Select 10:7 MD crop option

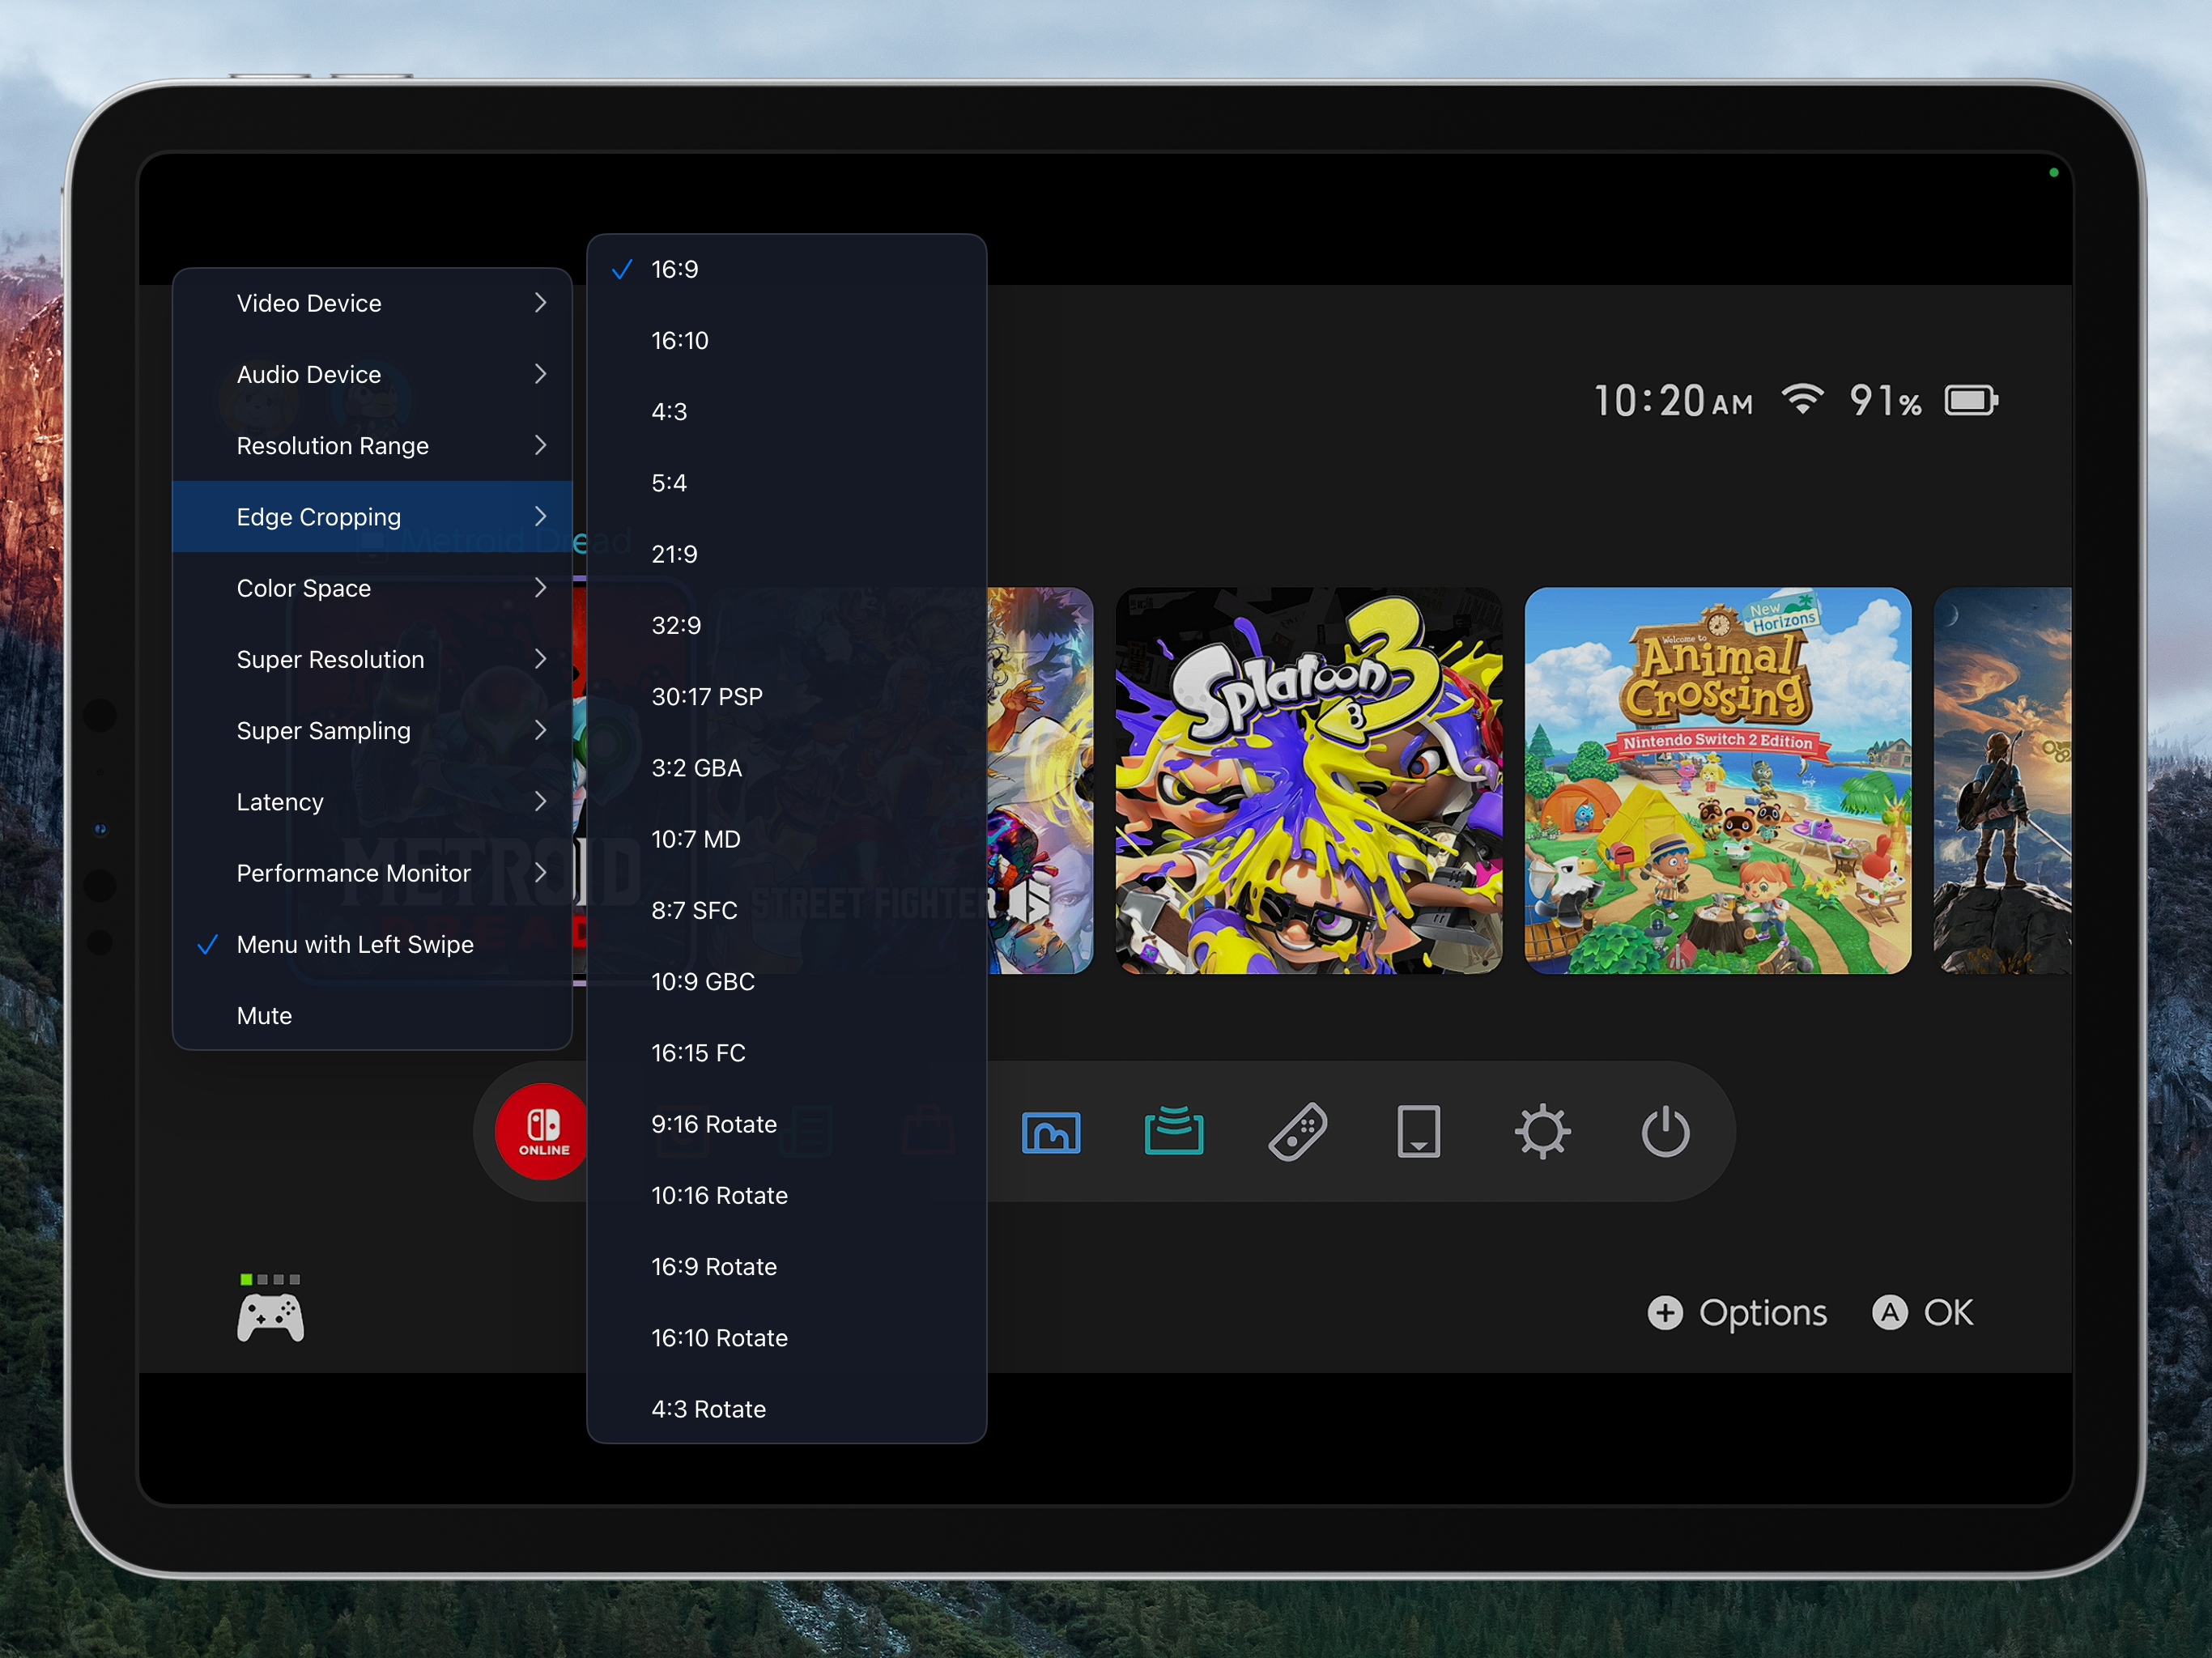(x=786, y=839)
